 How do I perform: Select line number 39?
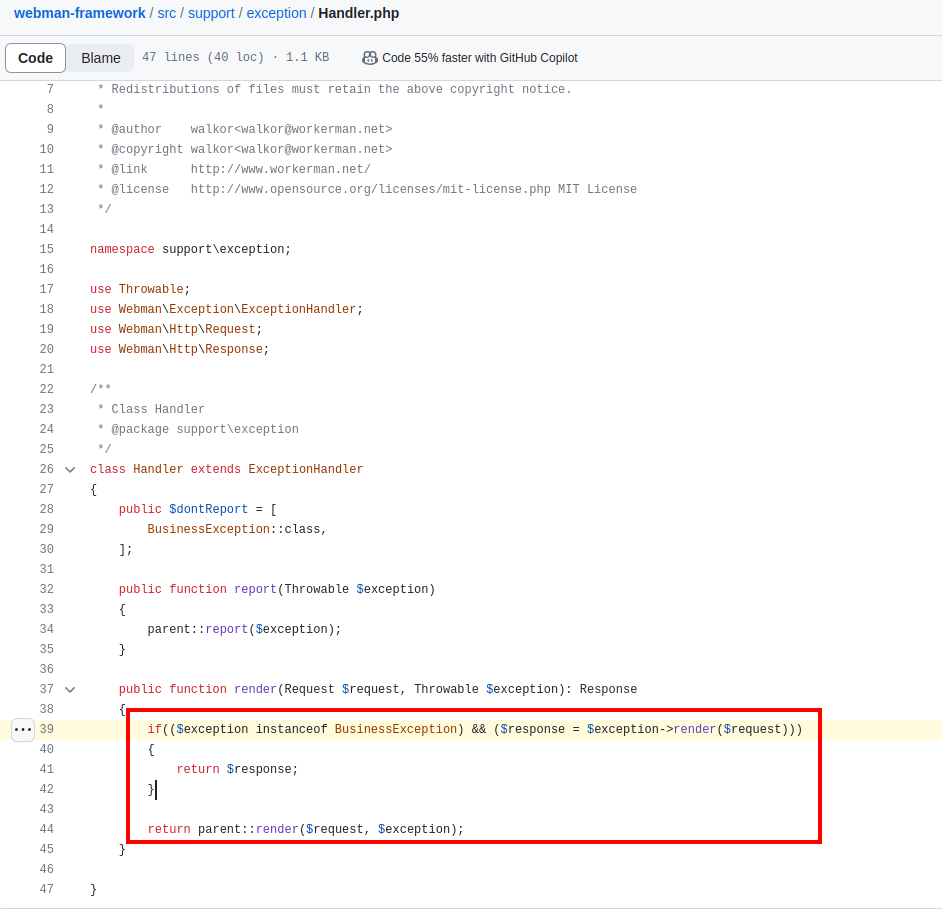(x=47, y=729)
